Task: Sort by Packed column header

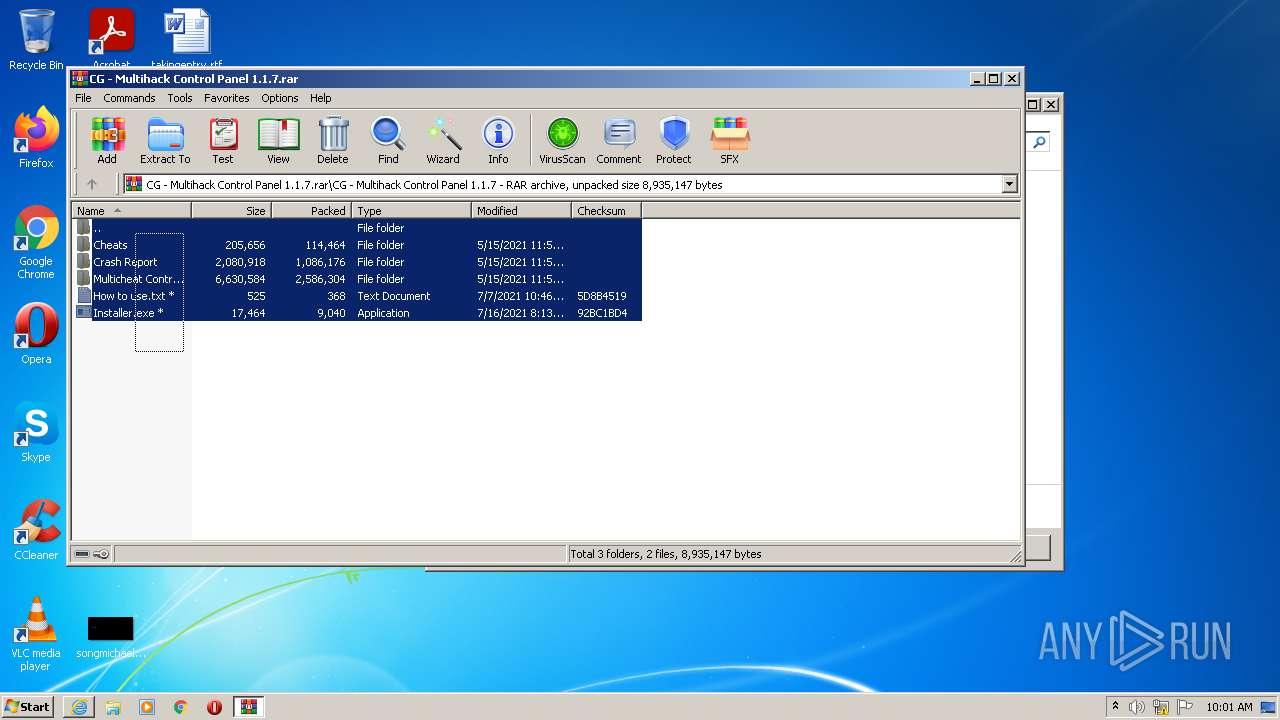Action: tap(311, 211)
